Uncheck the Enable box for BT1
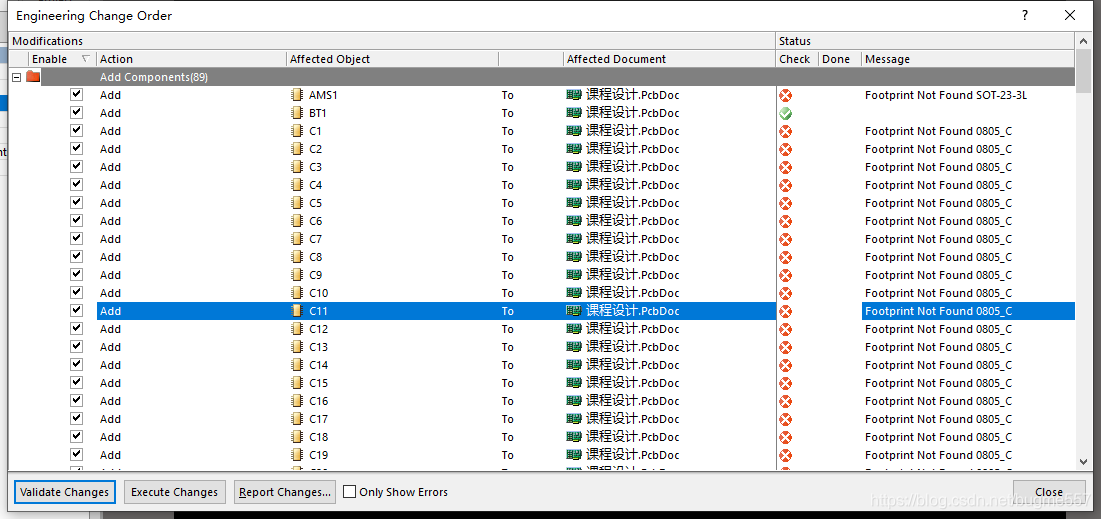The image size is (1101, 519). click(77, 112)
